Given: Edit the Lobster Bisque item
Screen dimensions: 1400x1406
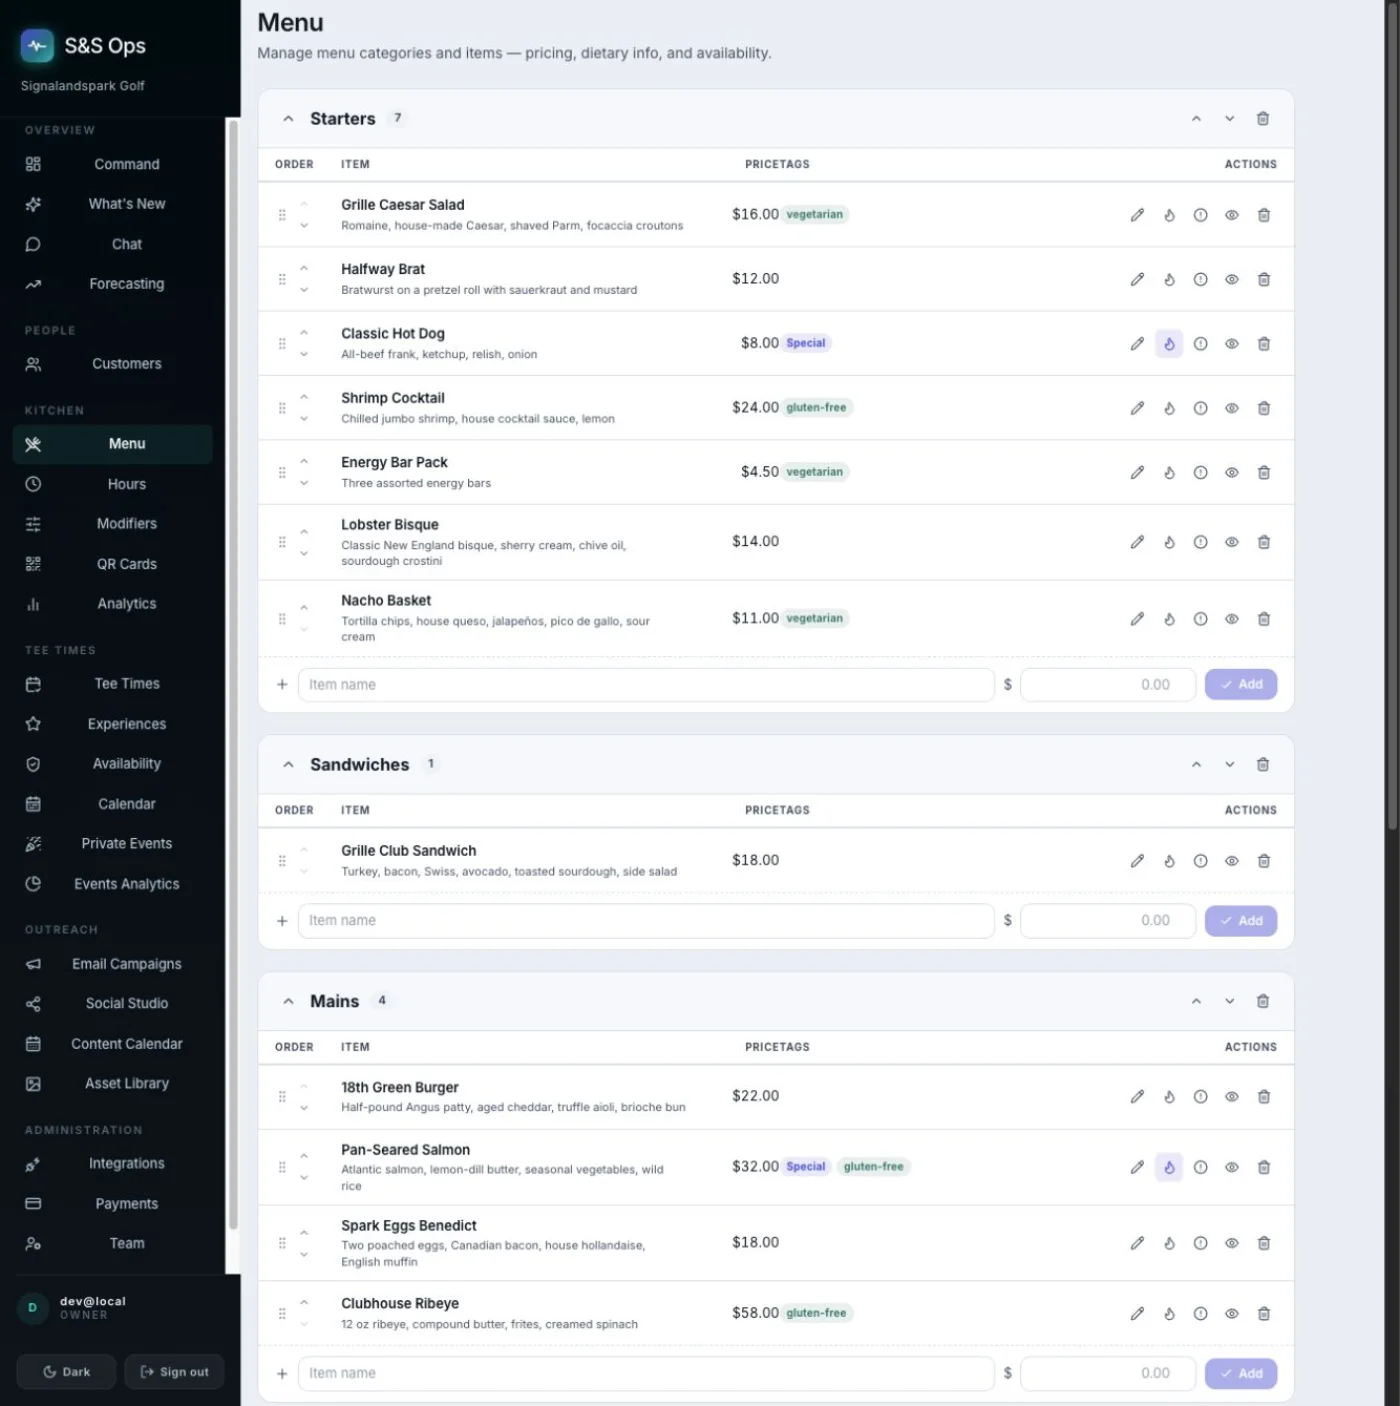Looking at the screenshot, I should coord(1137,542).
